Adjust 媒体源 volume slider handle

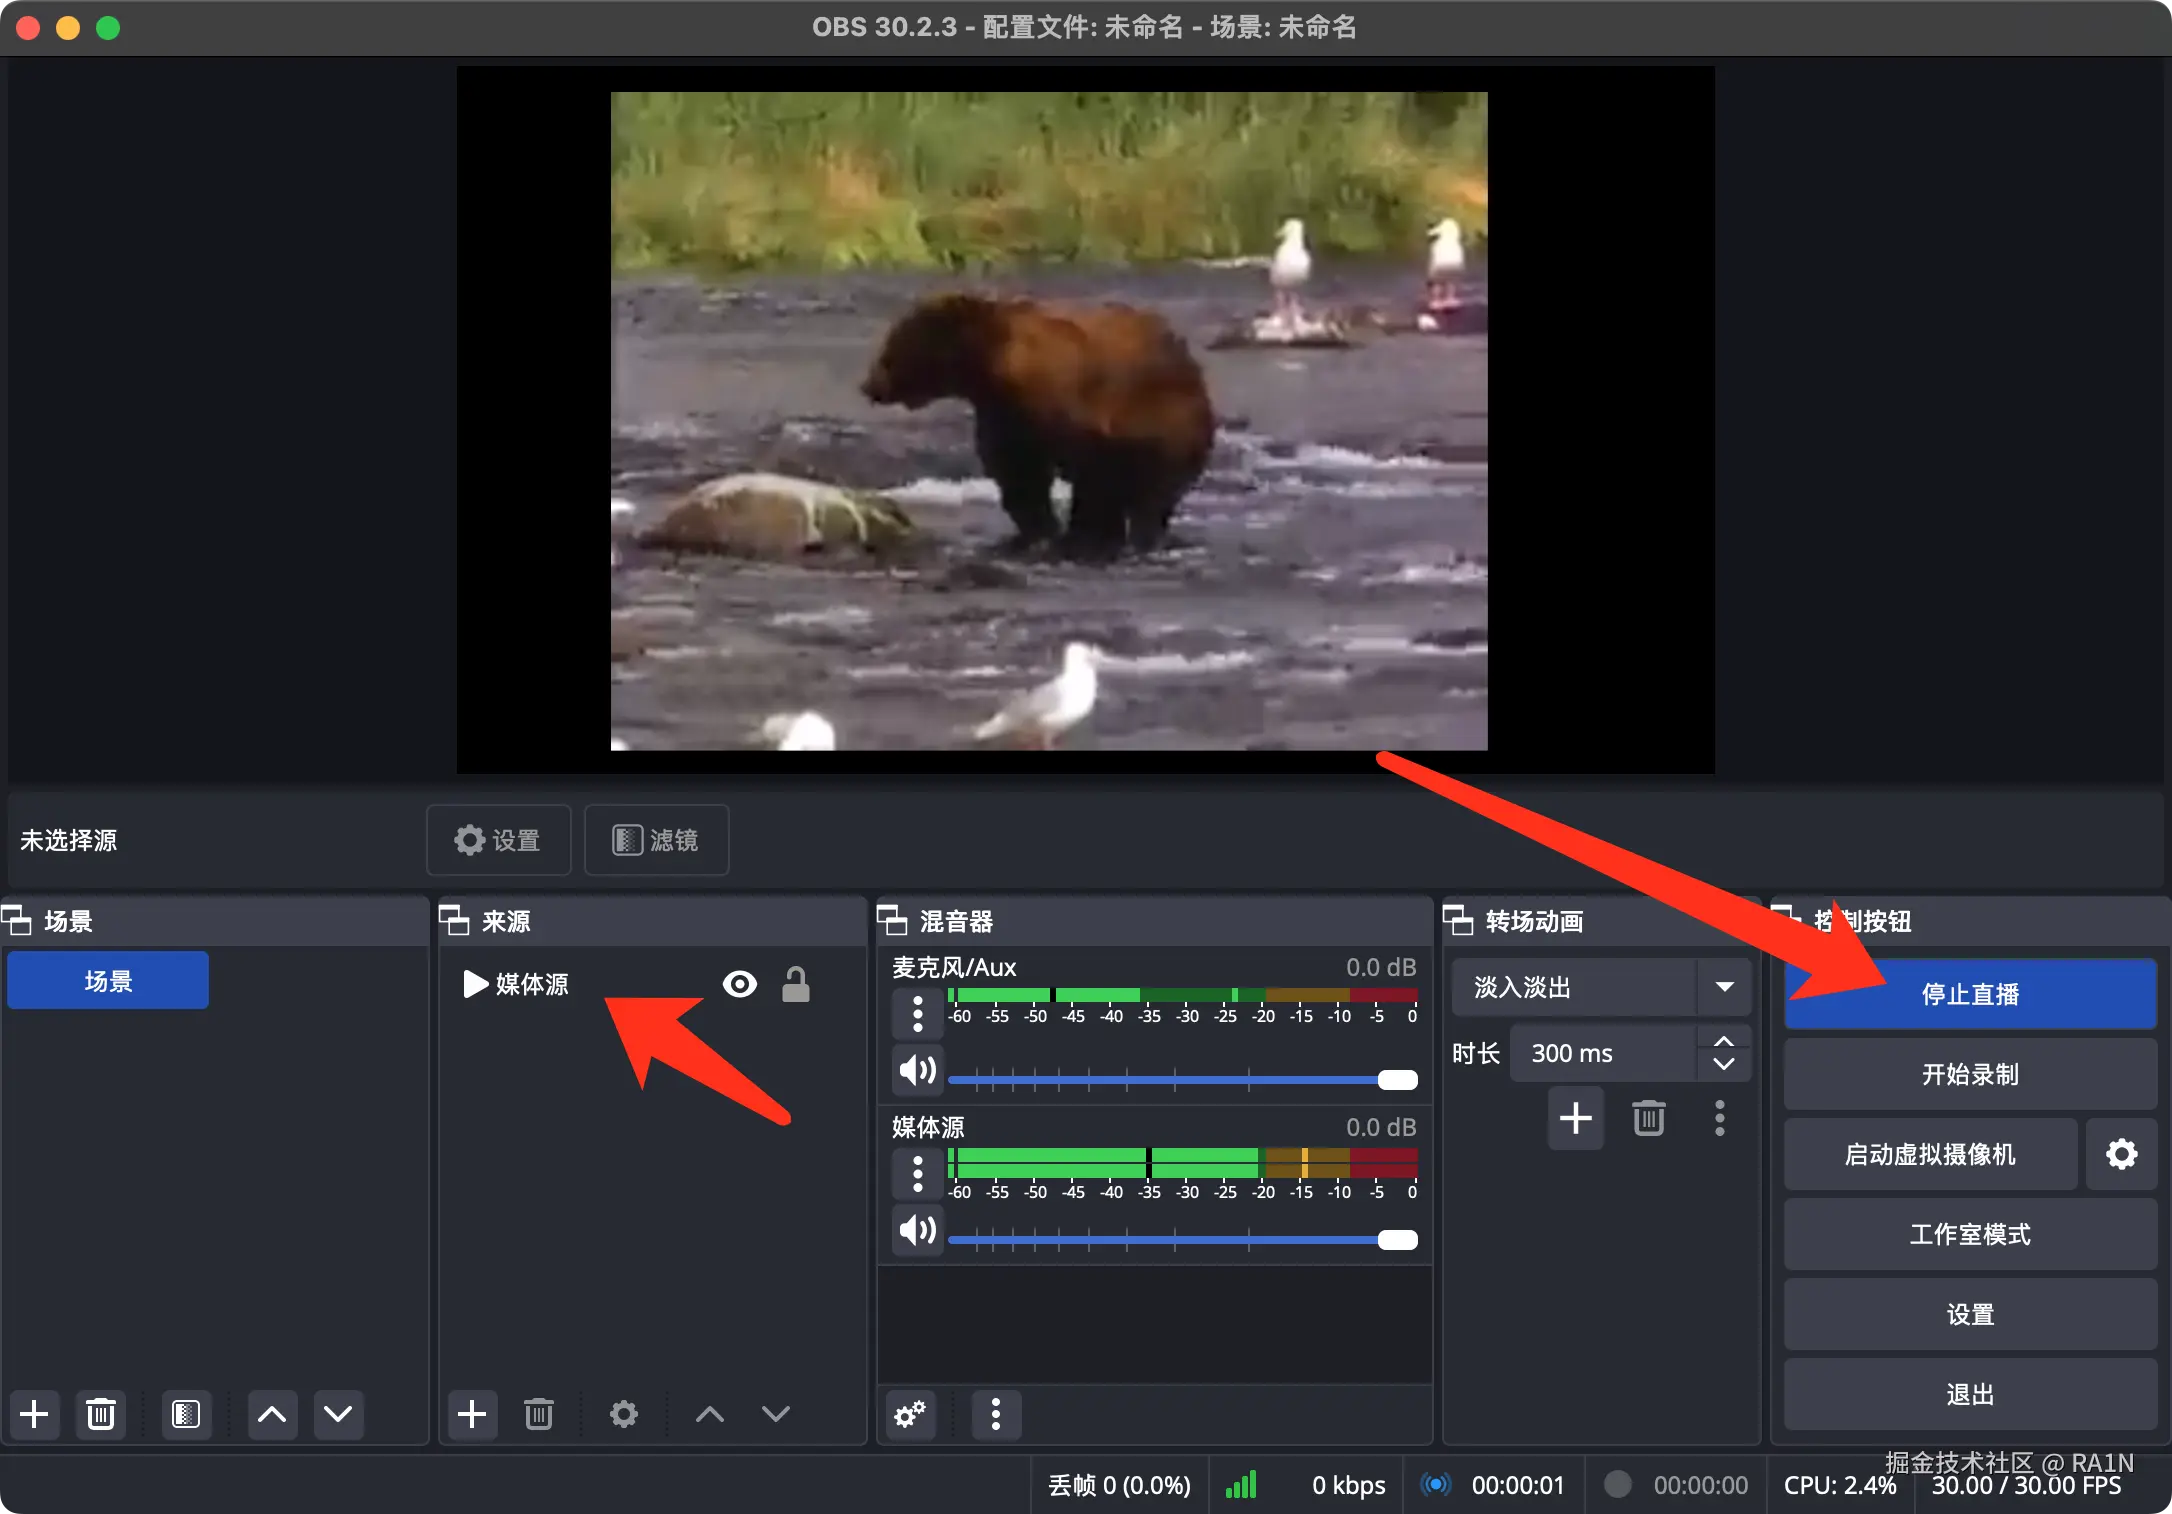1397,1240
